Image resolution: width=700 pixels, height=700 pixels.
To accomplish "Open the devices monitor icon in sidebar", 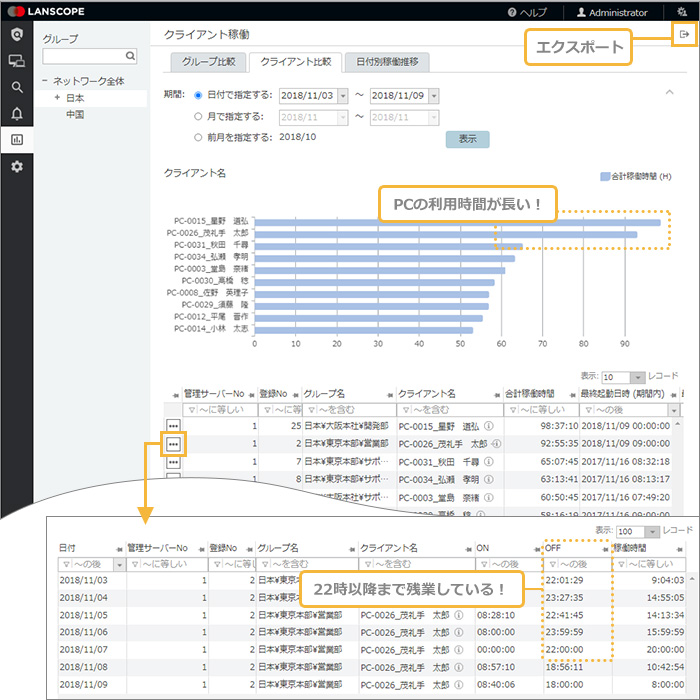I will tap(16, 61).
